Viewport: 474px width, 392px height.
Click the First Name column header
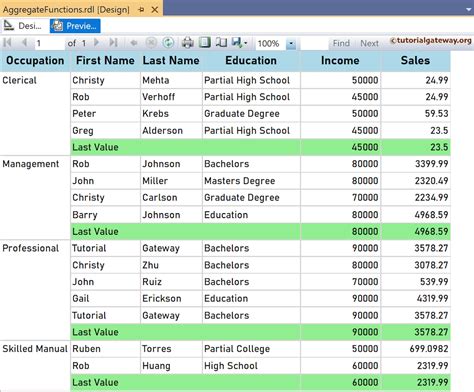click(105, 61)
